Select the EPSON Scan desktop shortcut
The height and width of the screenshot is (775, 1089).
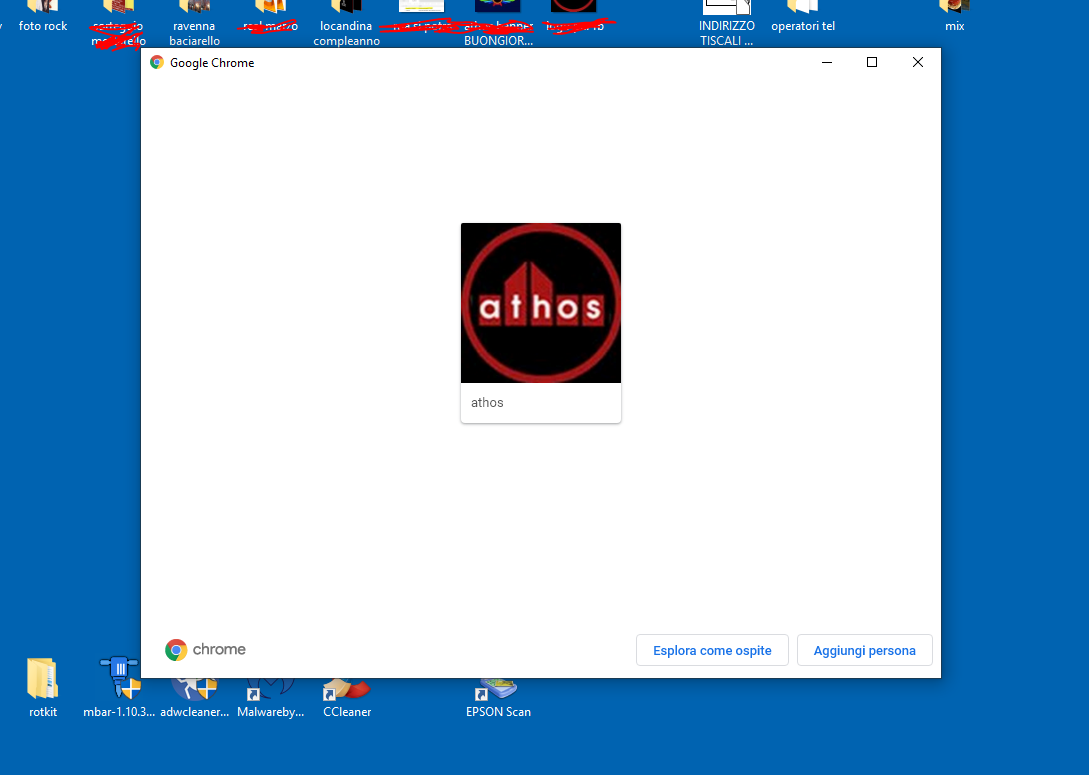coord(498,698)
